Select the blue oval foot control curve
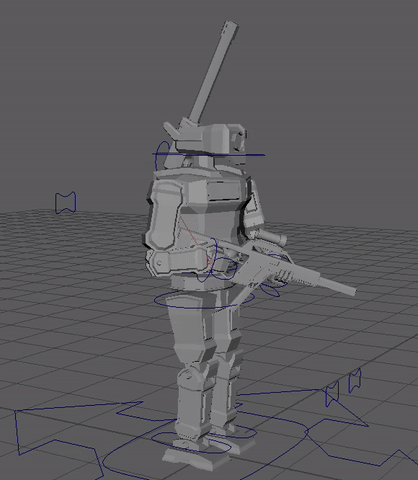This screenshot has width=418, height=480. (x=191, y=443)
